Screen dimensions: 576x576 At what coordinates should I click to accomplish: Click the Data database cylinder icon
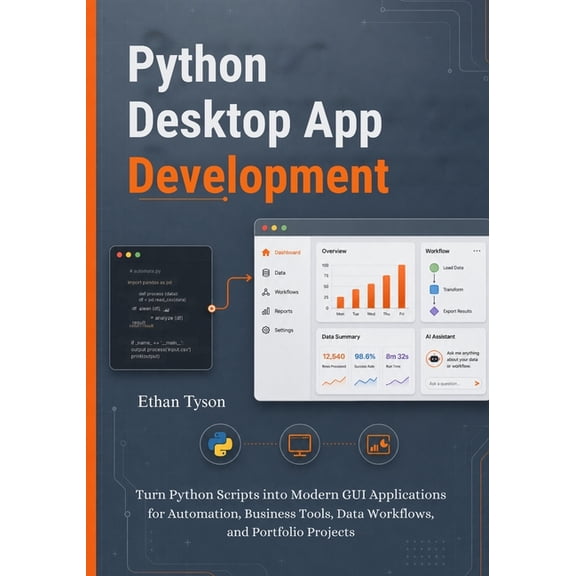point(266,273)
